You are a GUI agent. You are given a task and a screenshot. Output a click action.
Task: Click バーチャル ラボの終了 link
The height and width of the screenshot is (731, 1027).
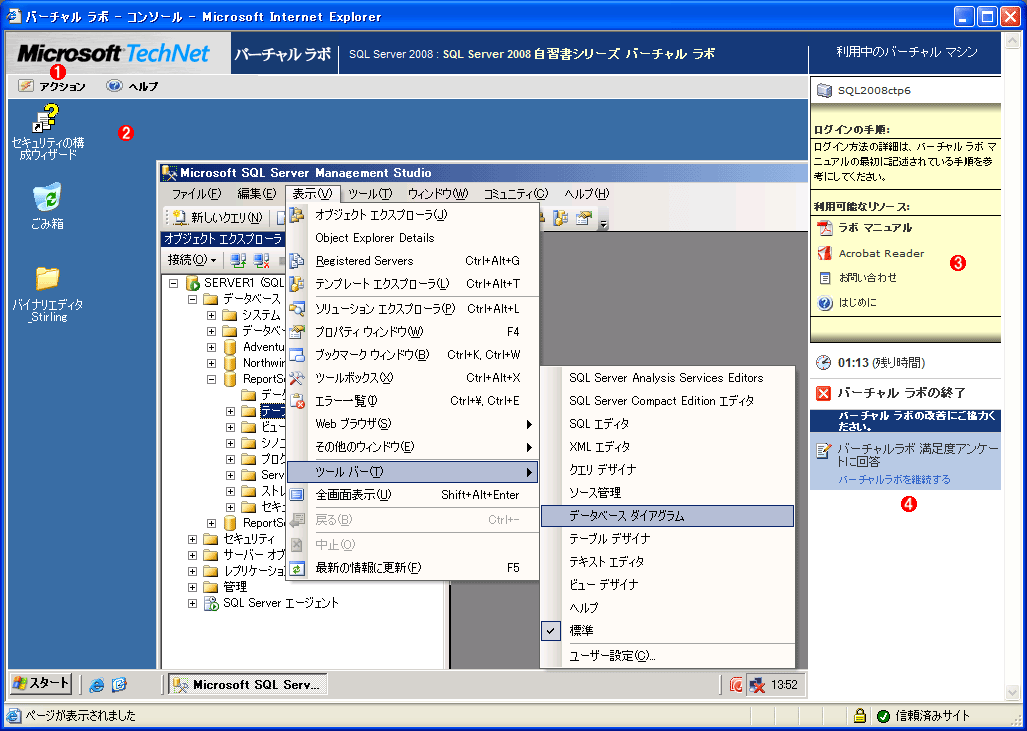pyautogui.click(x=901, y=393)
